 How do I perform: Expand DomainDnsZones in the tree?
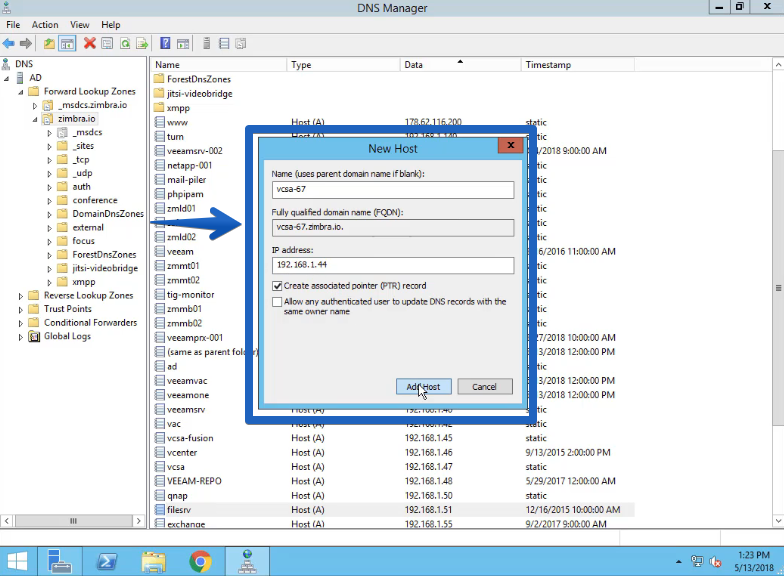[x=49, y=214]
